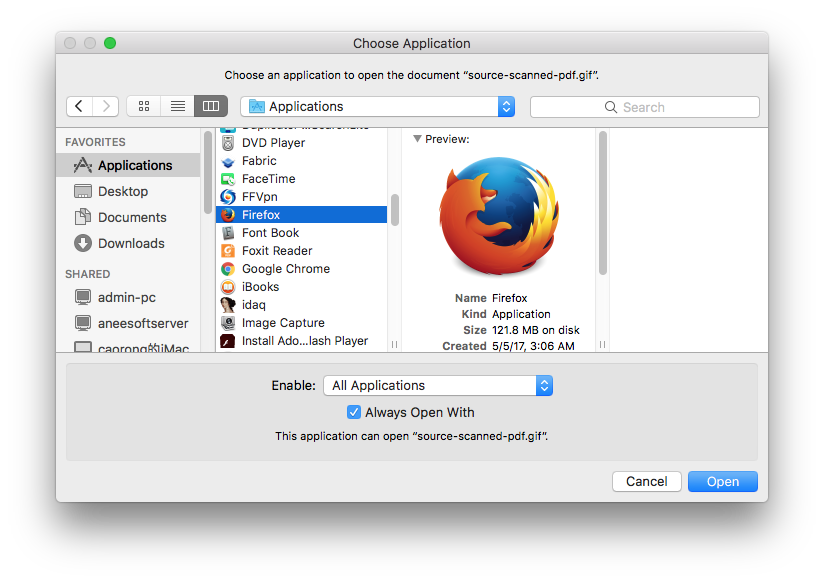
Task: Click the Fabric app icon
Action: point(228,161)
